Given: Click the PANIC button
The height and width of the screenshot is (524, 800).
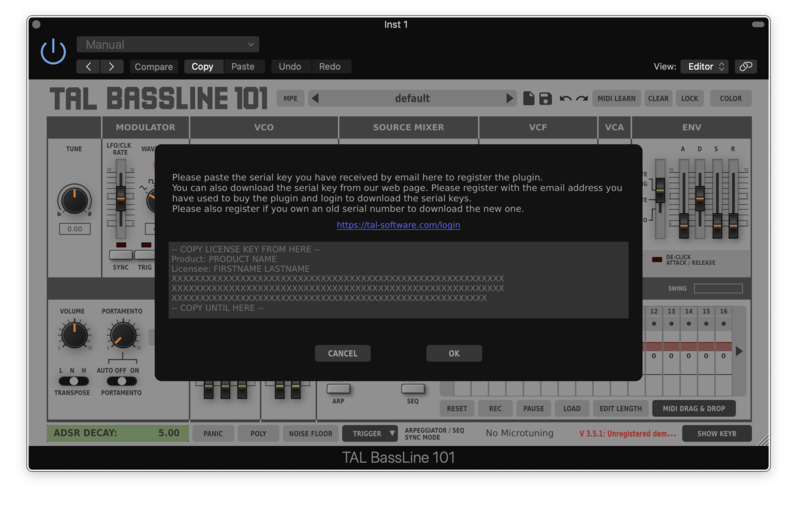Looking at the screenshot, I should [x=213, y=433].
